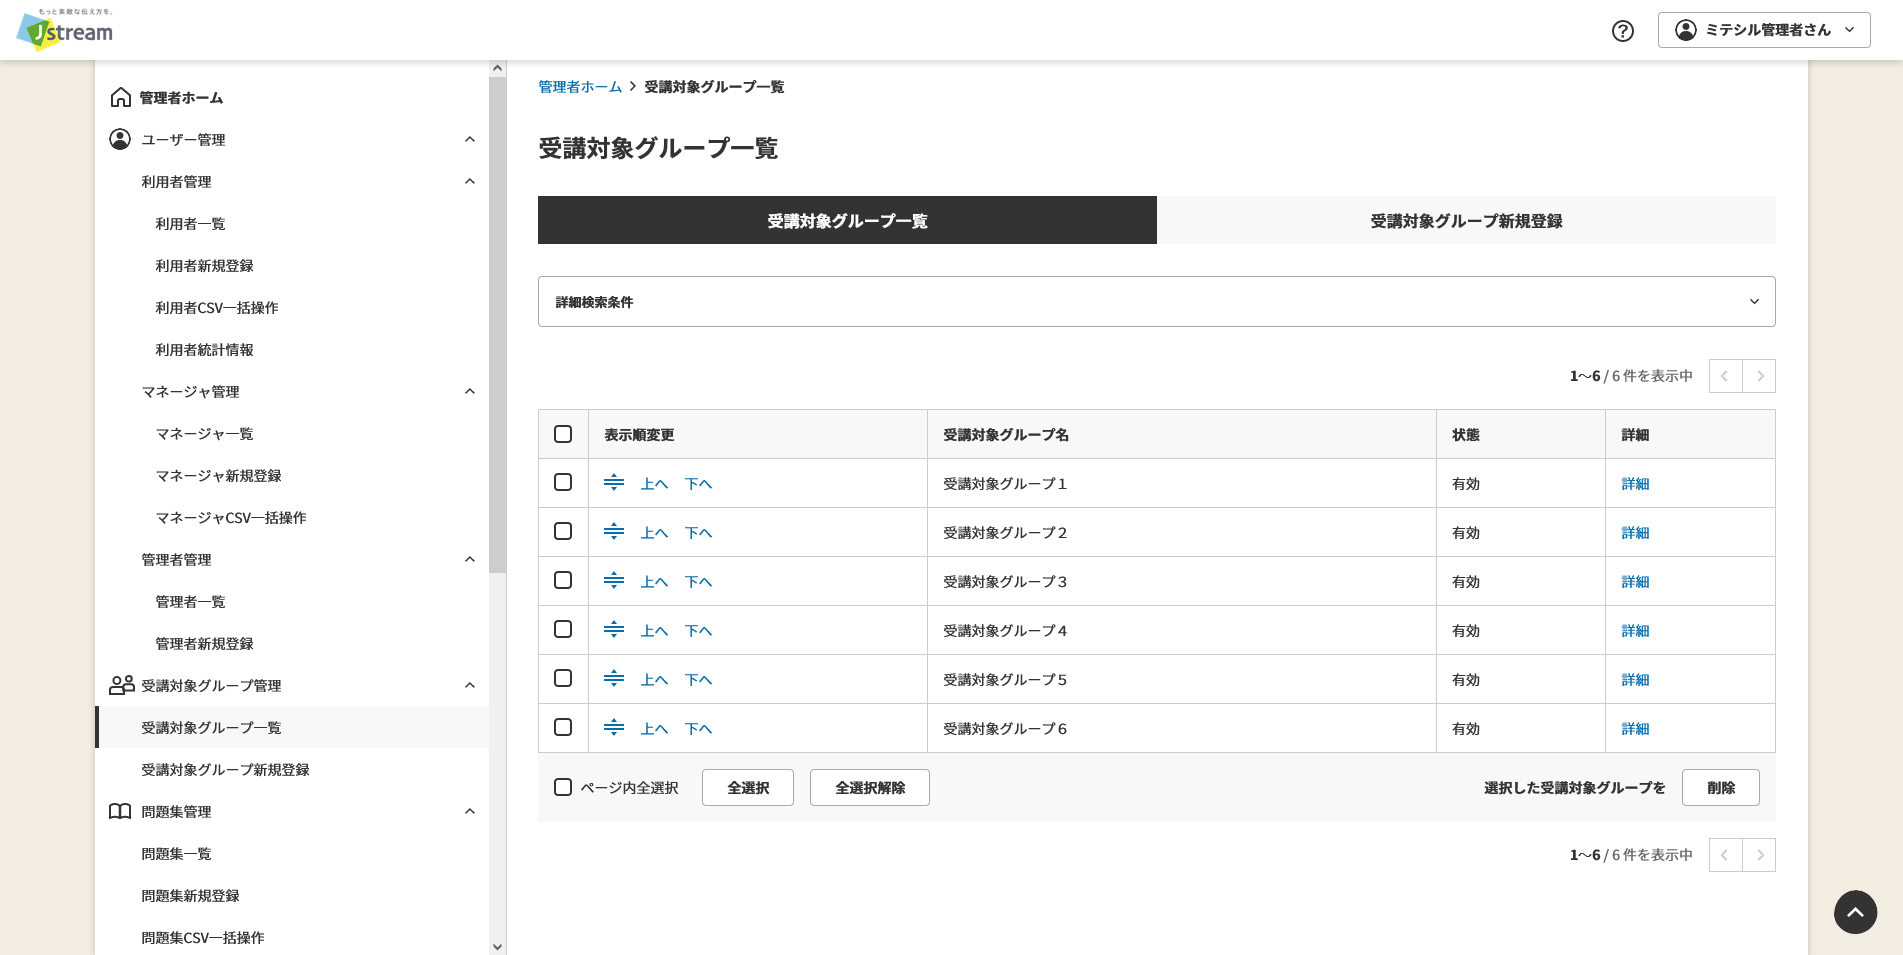Move 受講対象グループ1 up with 上へ
This screenshot has height=955, width=1903.
pyautogui.click(x=654, y=484)
